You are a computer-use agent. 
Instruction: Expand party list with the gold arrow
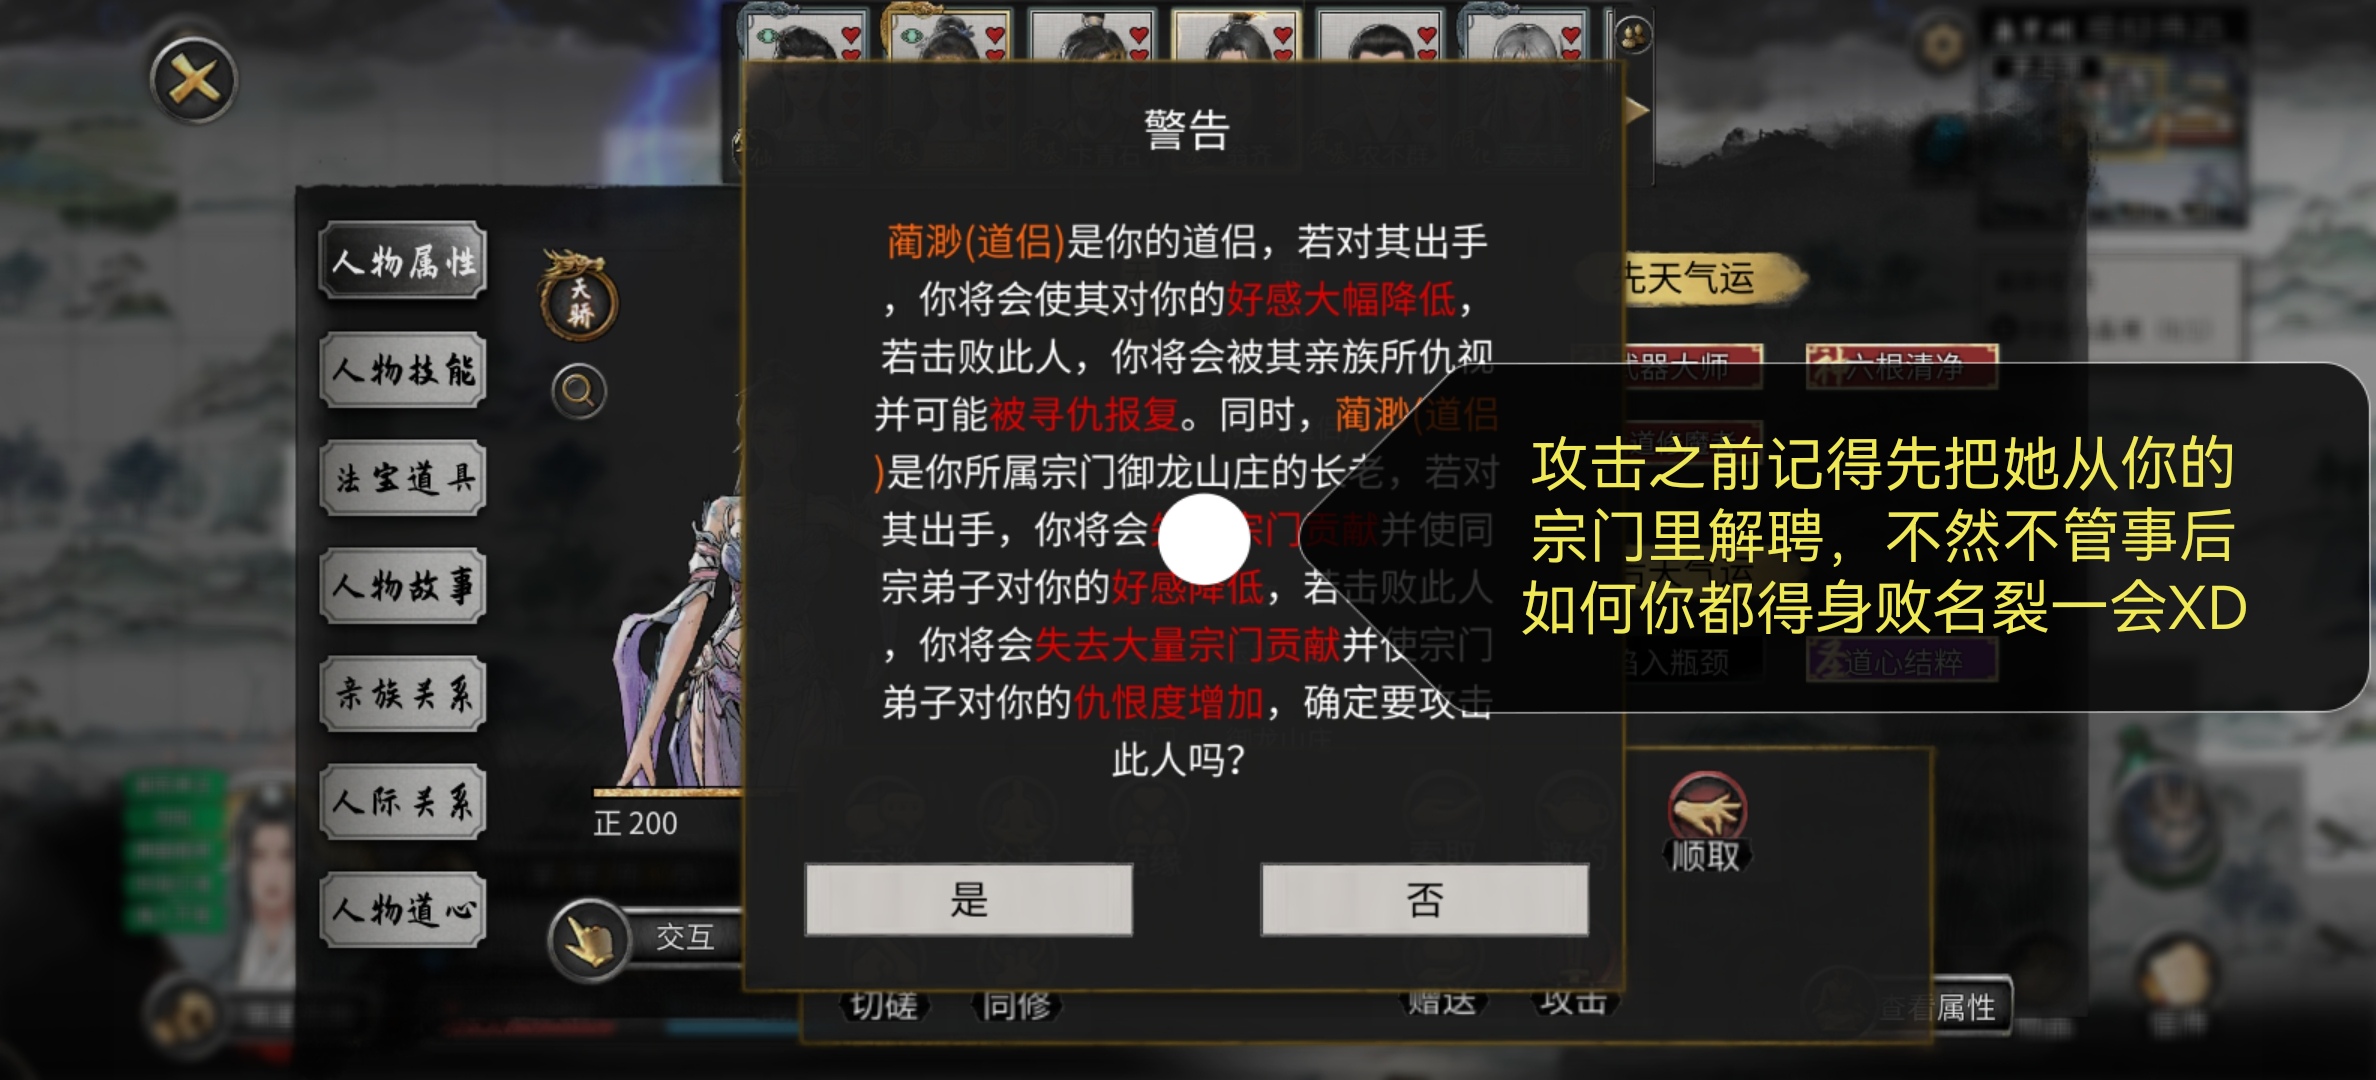(1637, 112)
